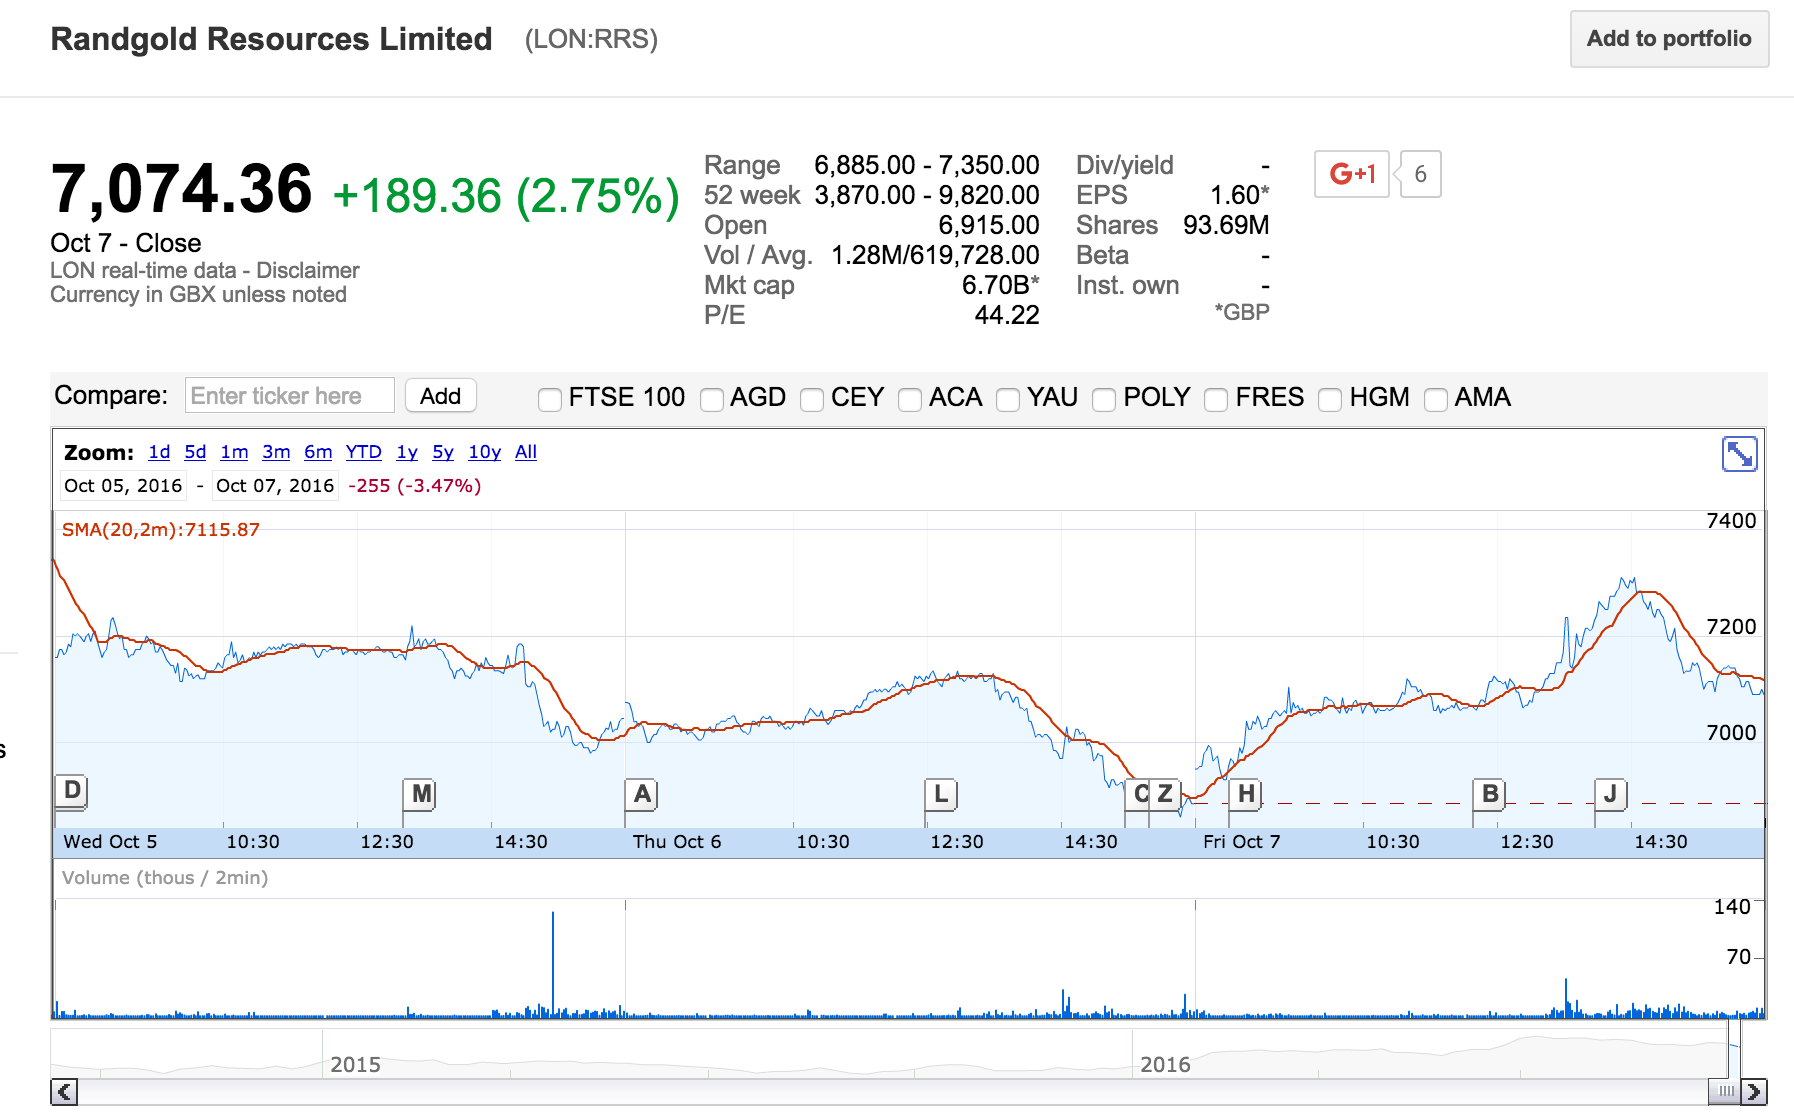The width and height of the screenshot is (1794, 1112).
Task: Open news marker A on chart
Action: point(642,794)
